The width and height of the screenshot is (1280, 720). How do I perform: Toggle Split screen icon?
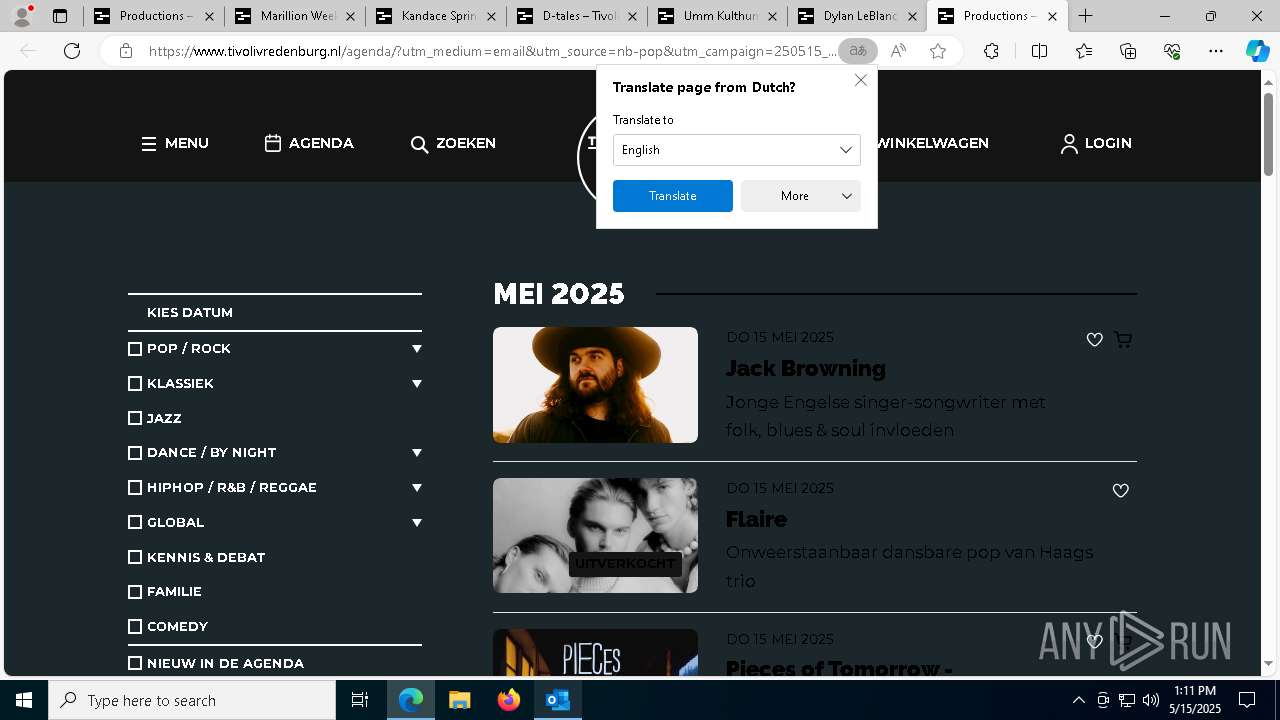pos(1039,51)
